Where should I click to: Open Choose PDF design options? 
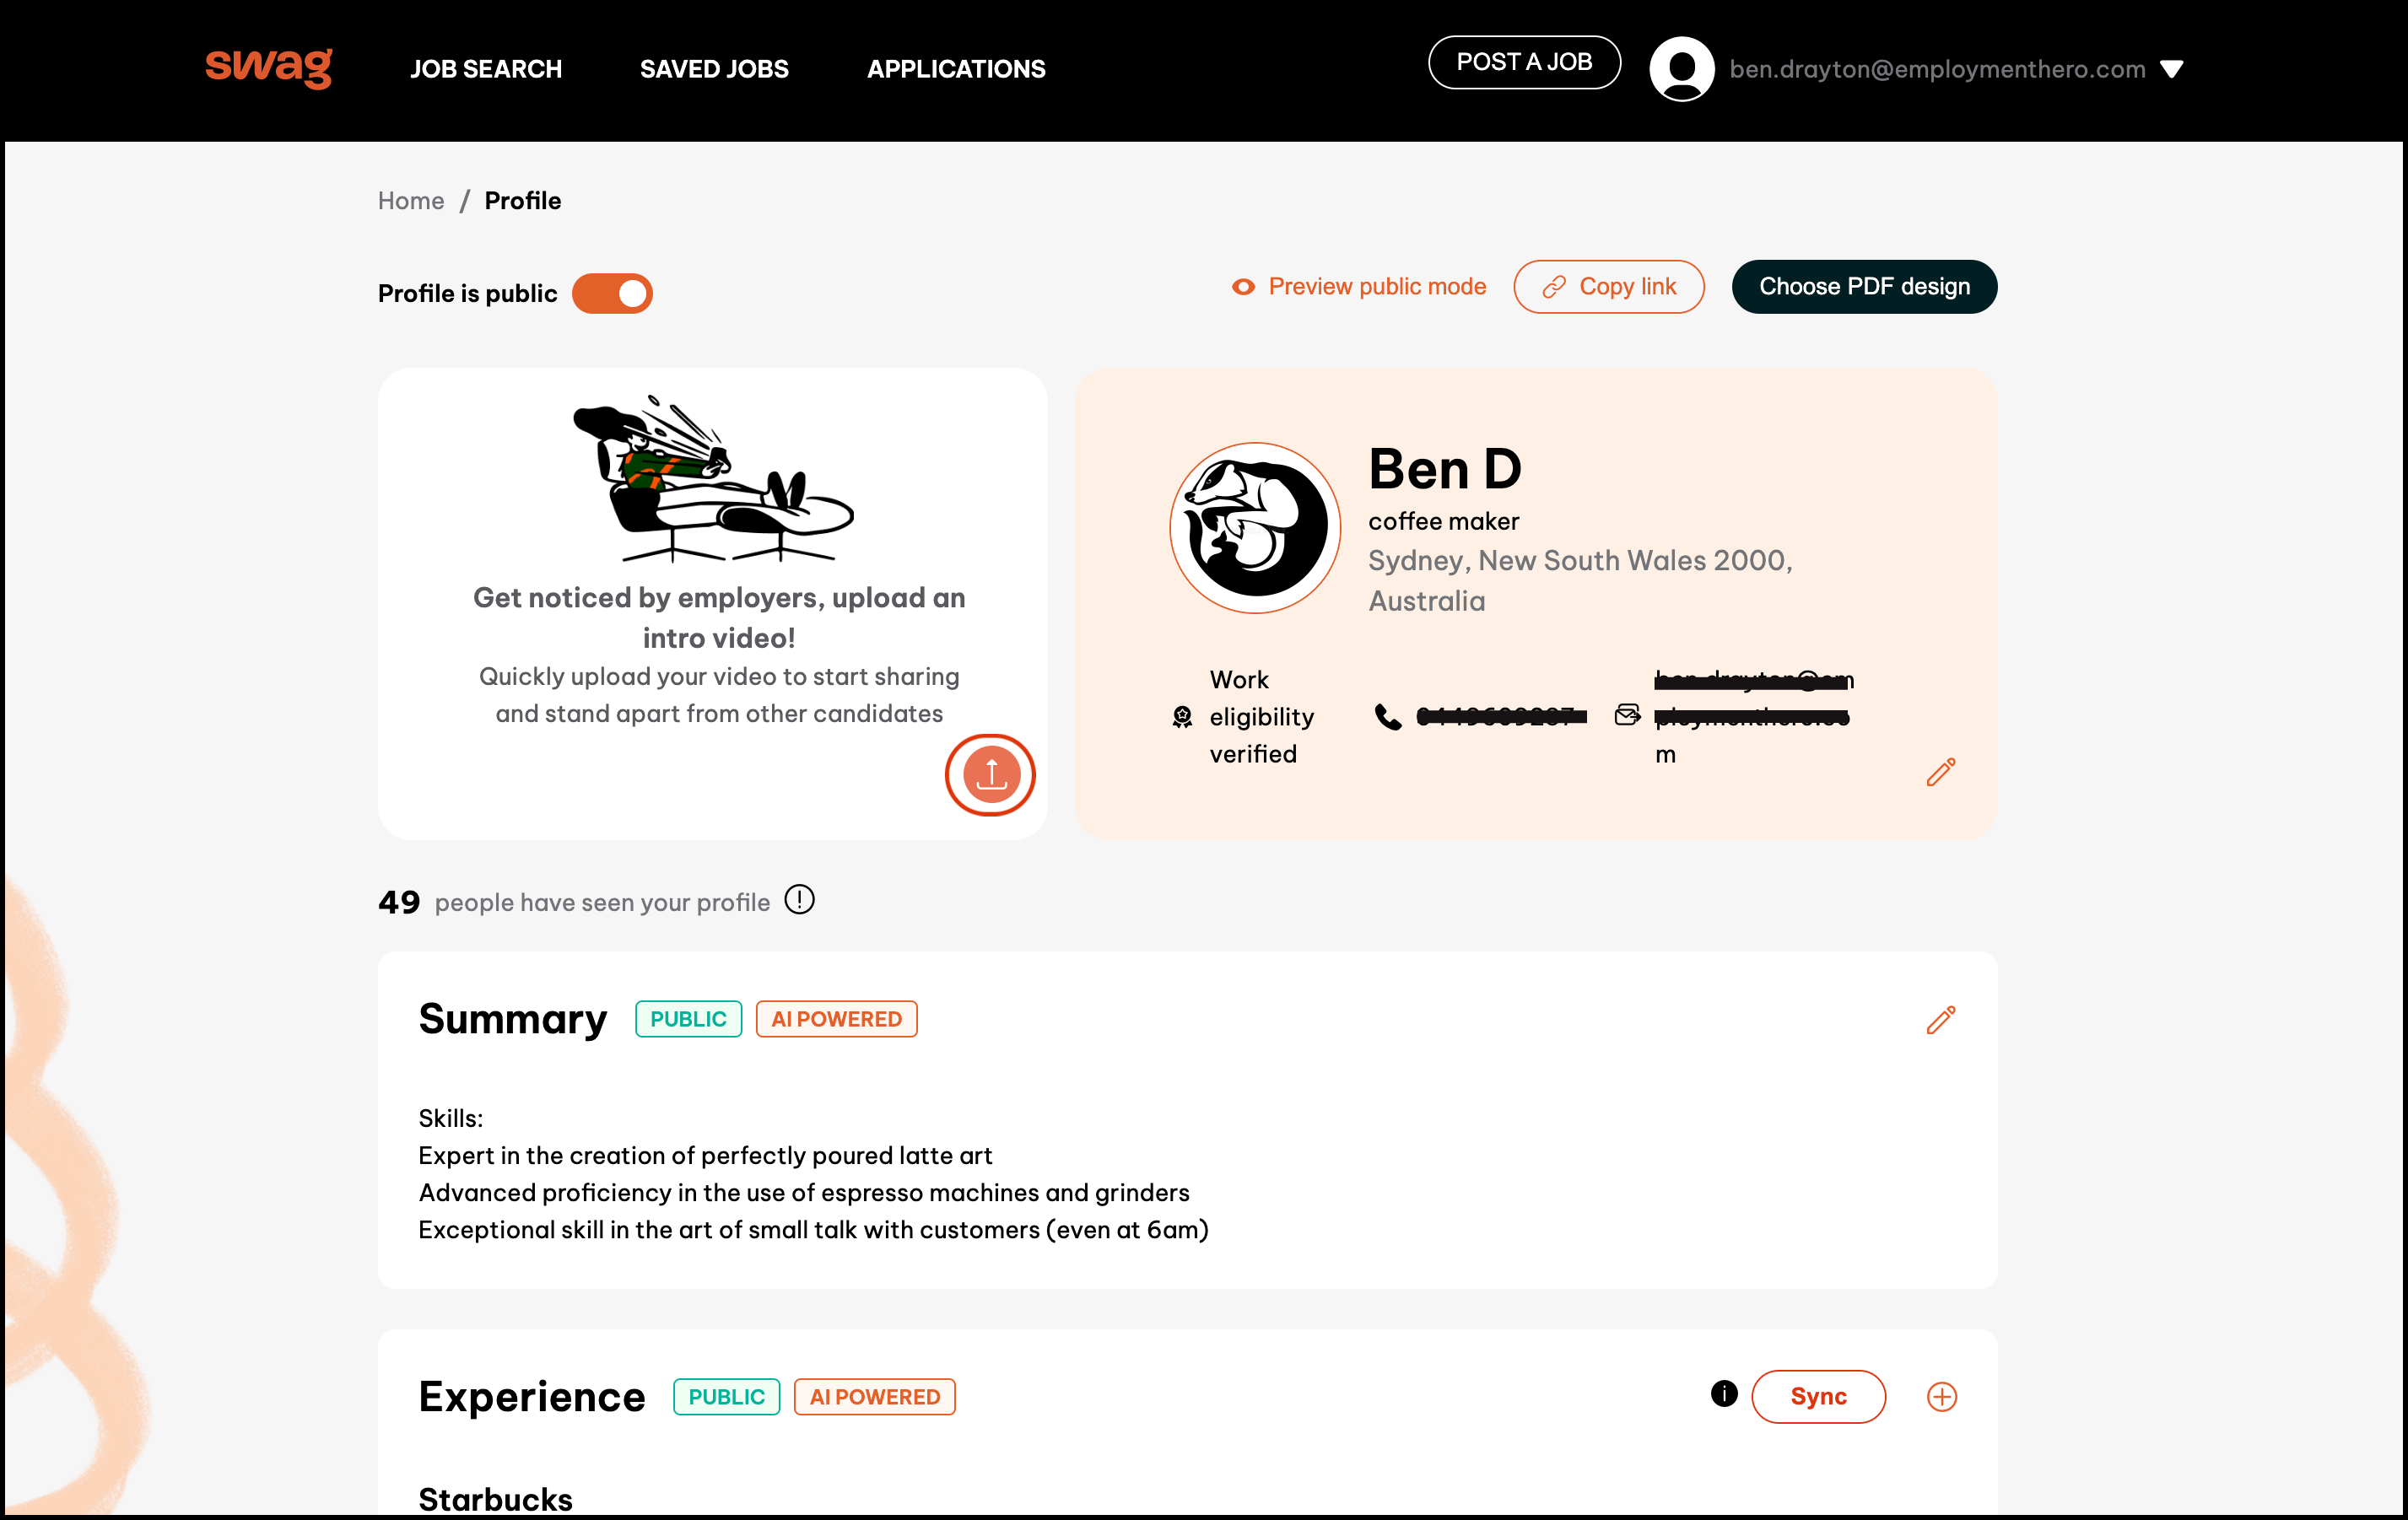[1864, 286]
